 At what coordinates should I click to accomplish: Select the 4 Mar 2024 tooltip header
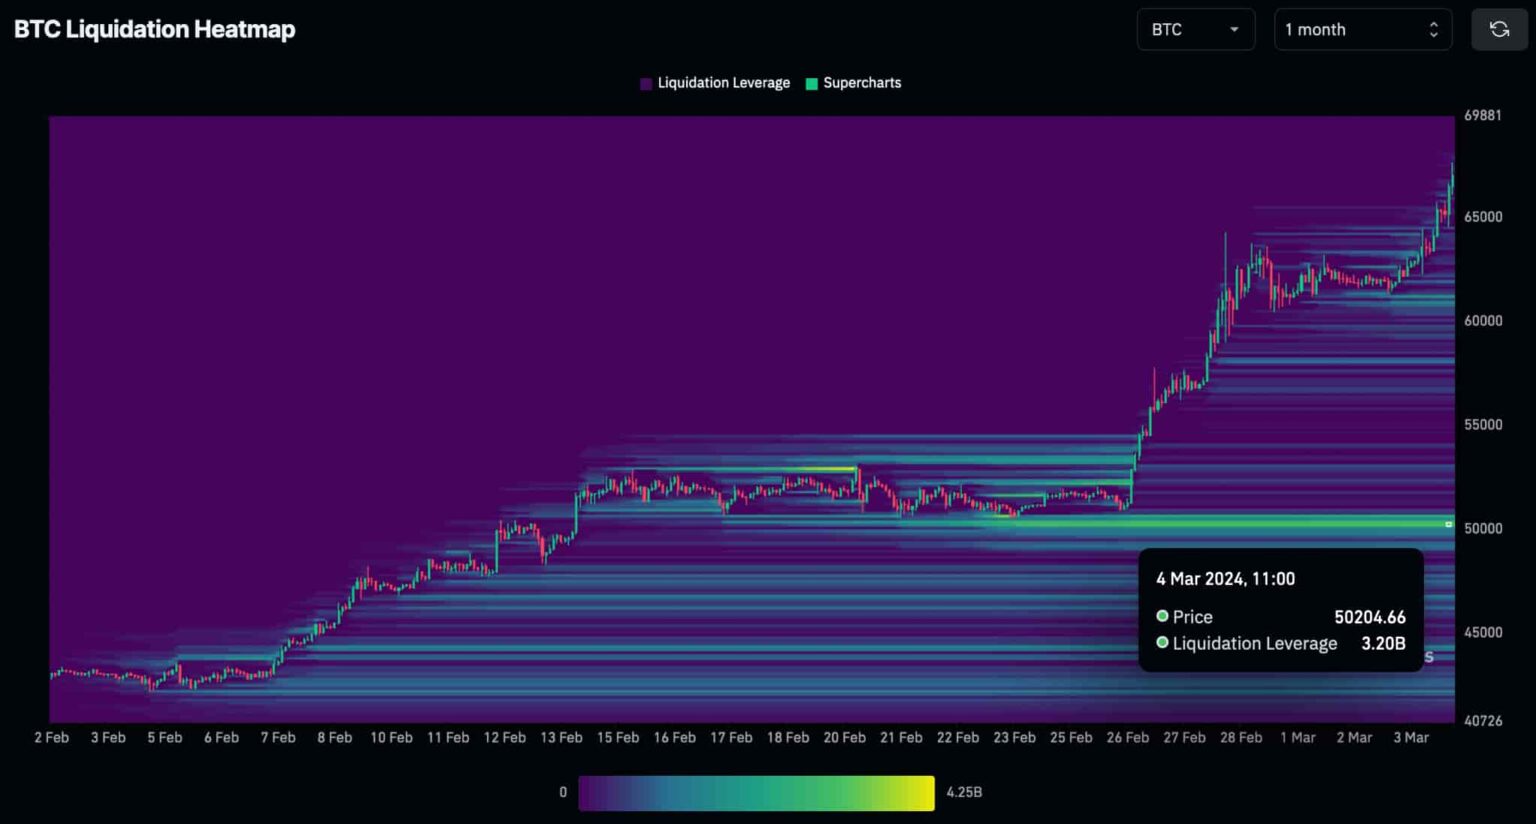point(1226,578)
